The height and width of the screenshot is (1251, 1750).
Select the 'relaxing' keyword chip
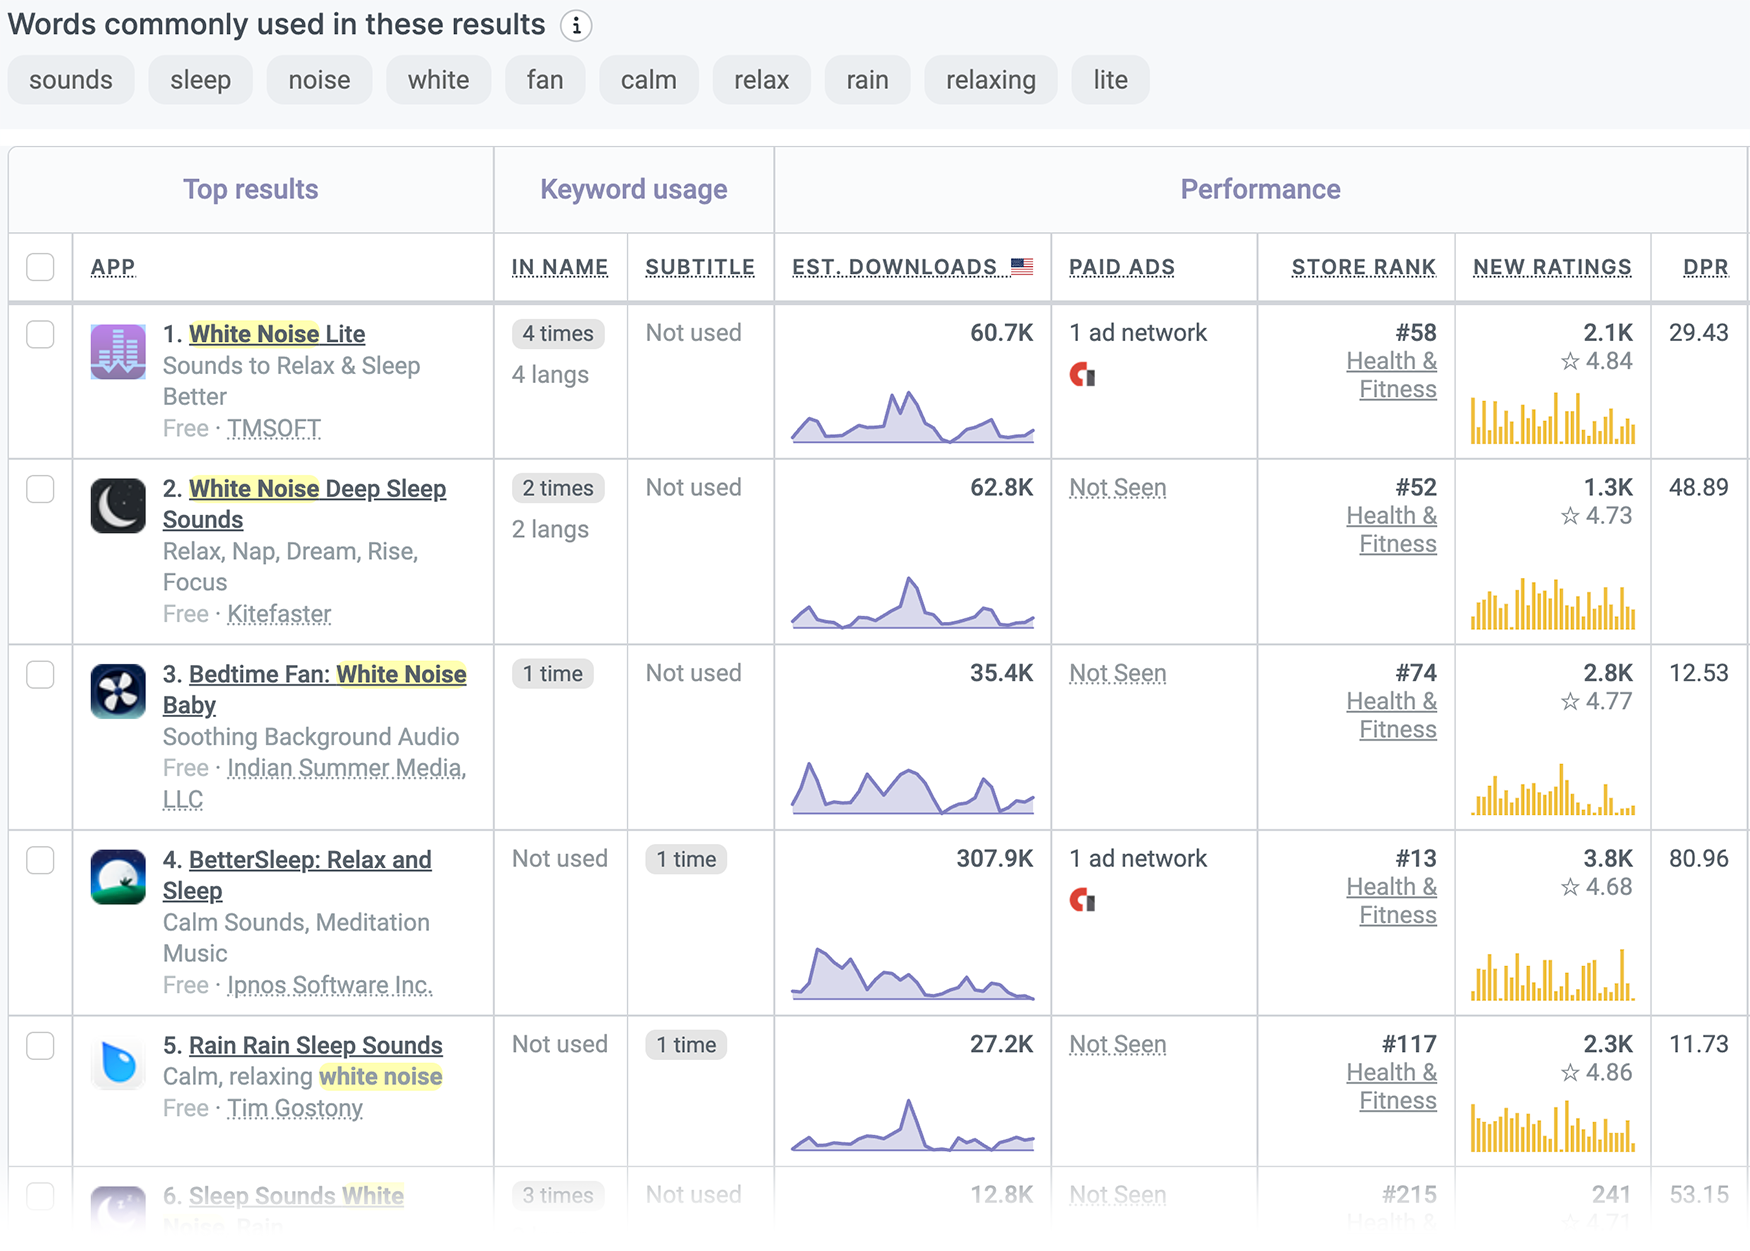click(x=991, y=80)
